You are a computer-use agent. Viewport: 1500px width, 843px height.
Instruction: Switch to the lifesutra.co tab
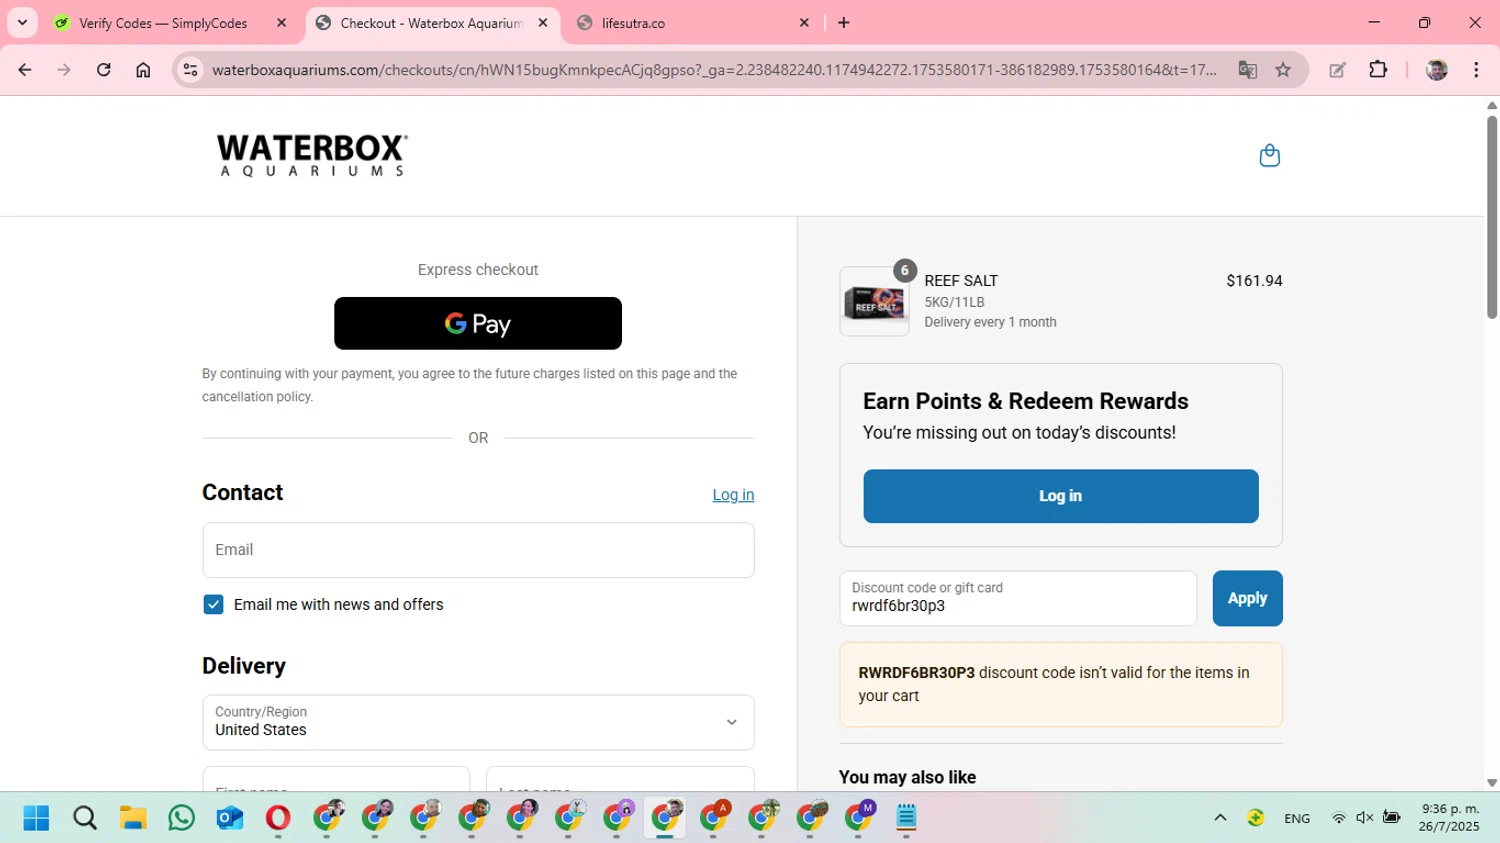point(633,23)
